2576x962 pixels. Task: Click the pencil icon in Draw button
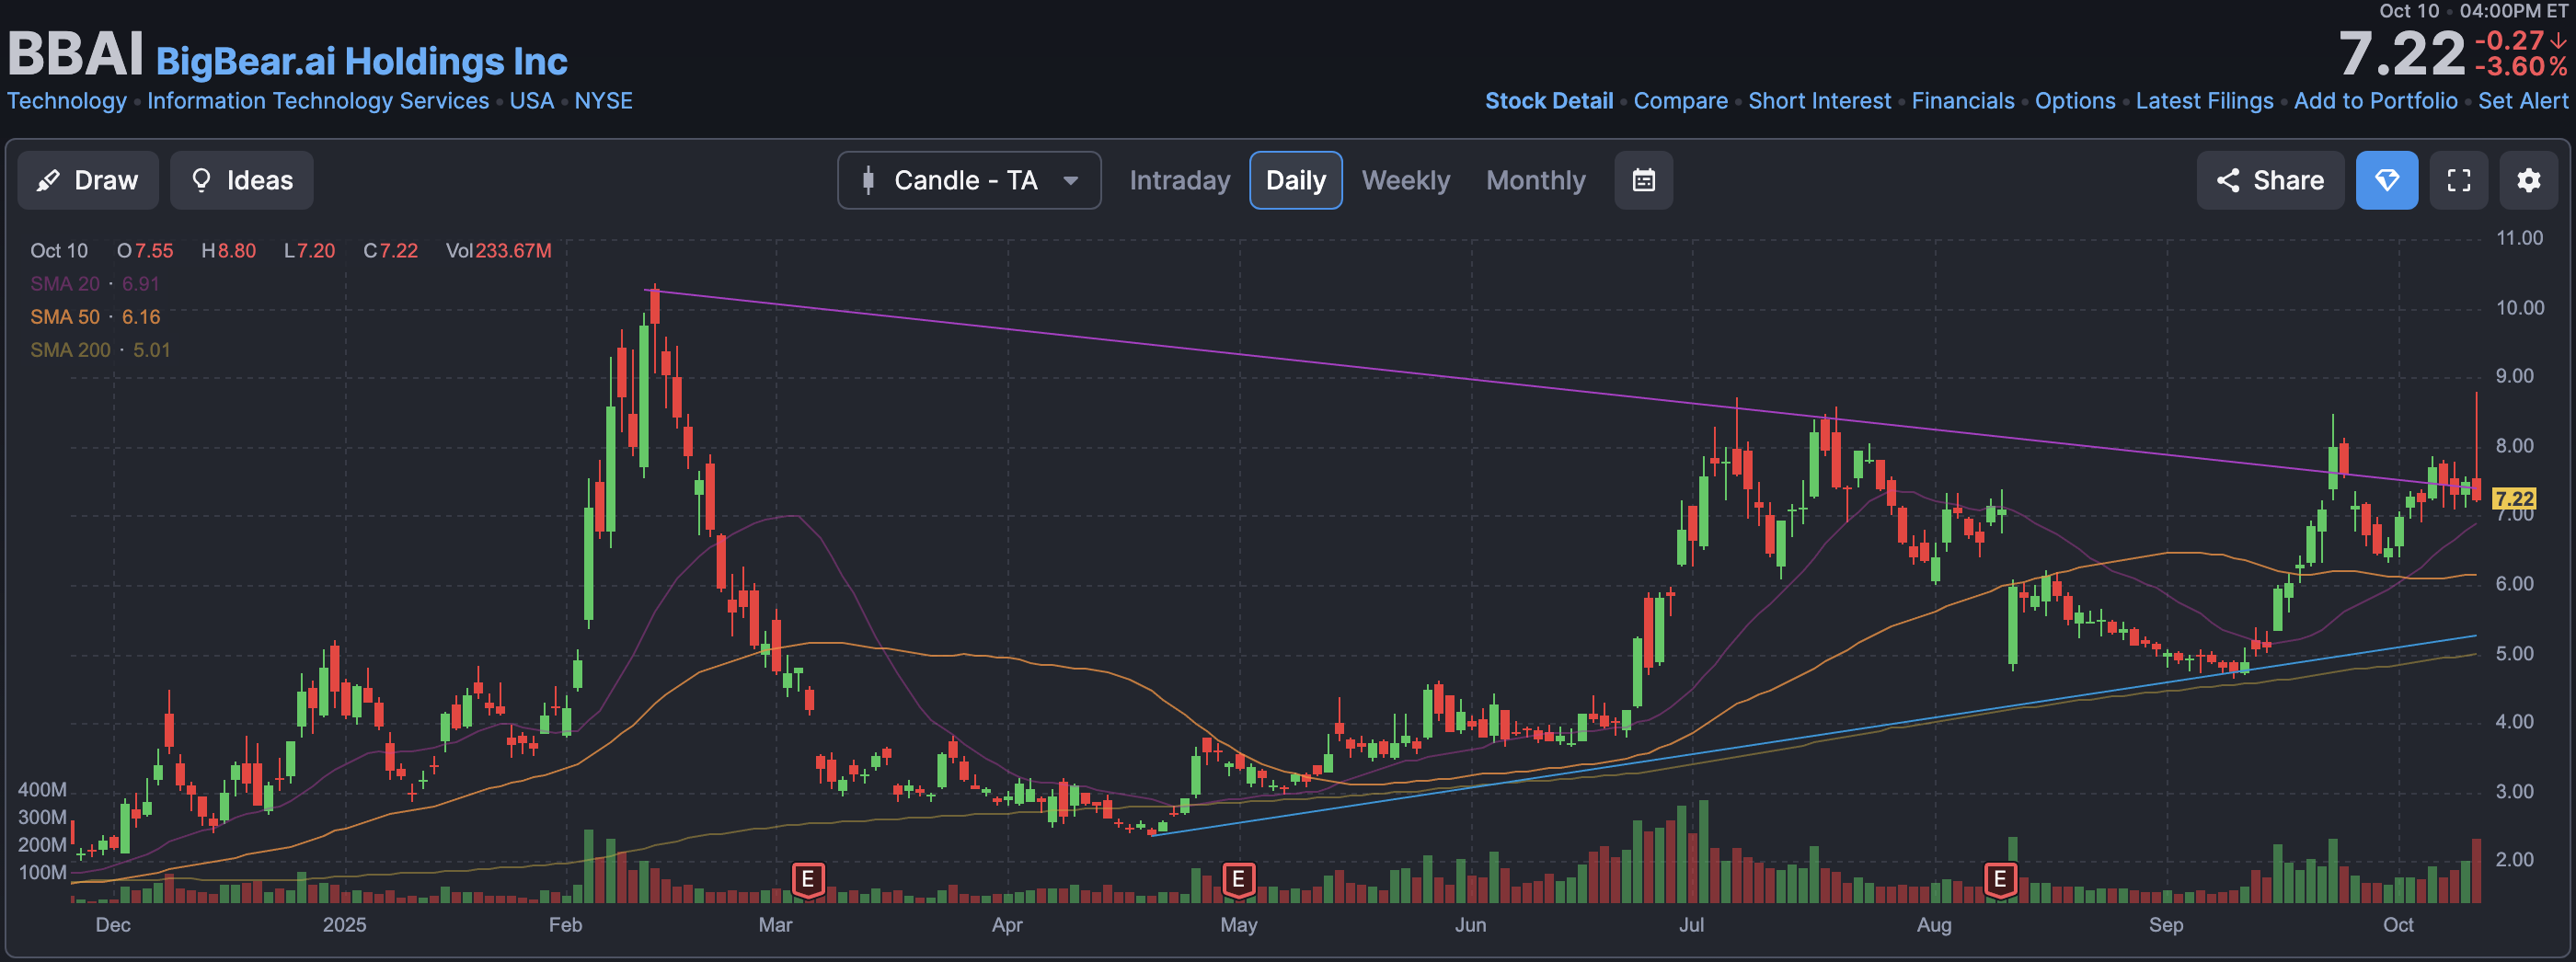[x=48, y=180]
